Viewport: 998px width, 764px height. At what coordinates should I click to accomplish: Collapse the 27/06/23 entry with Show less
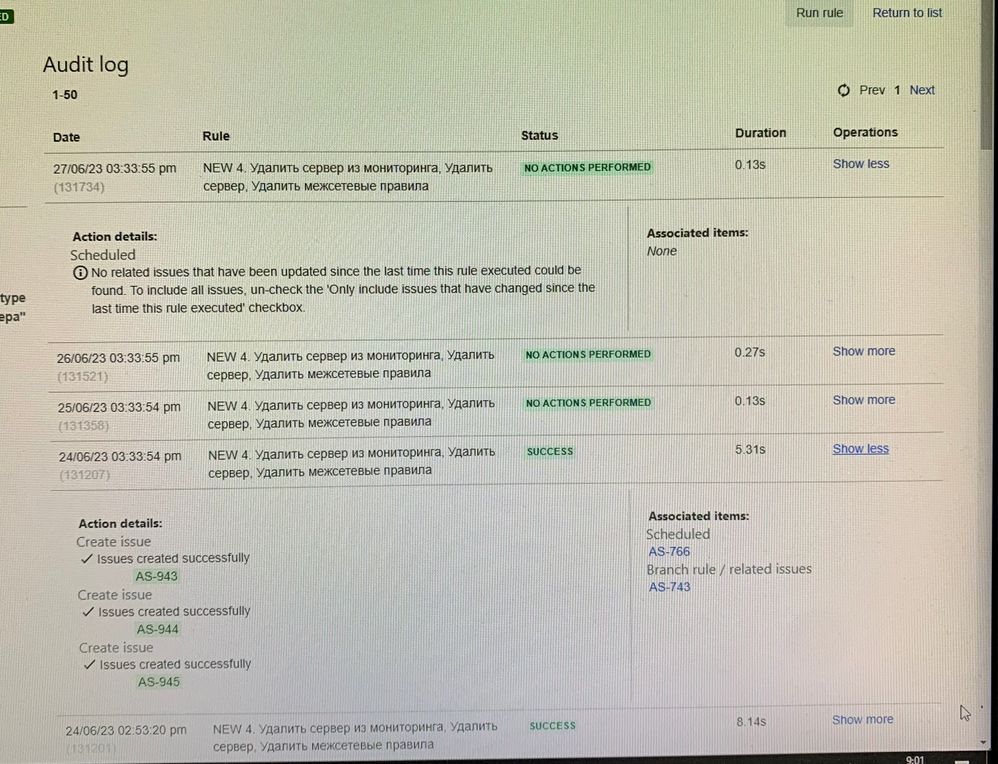(x=861, y=164)
